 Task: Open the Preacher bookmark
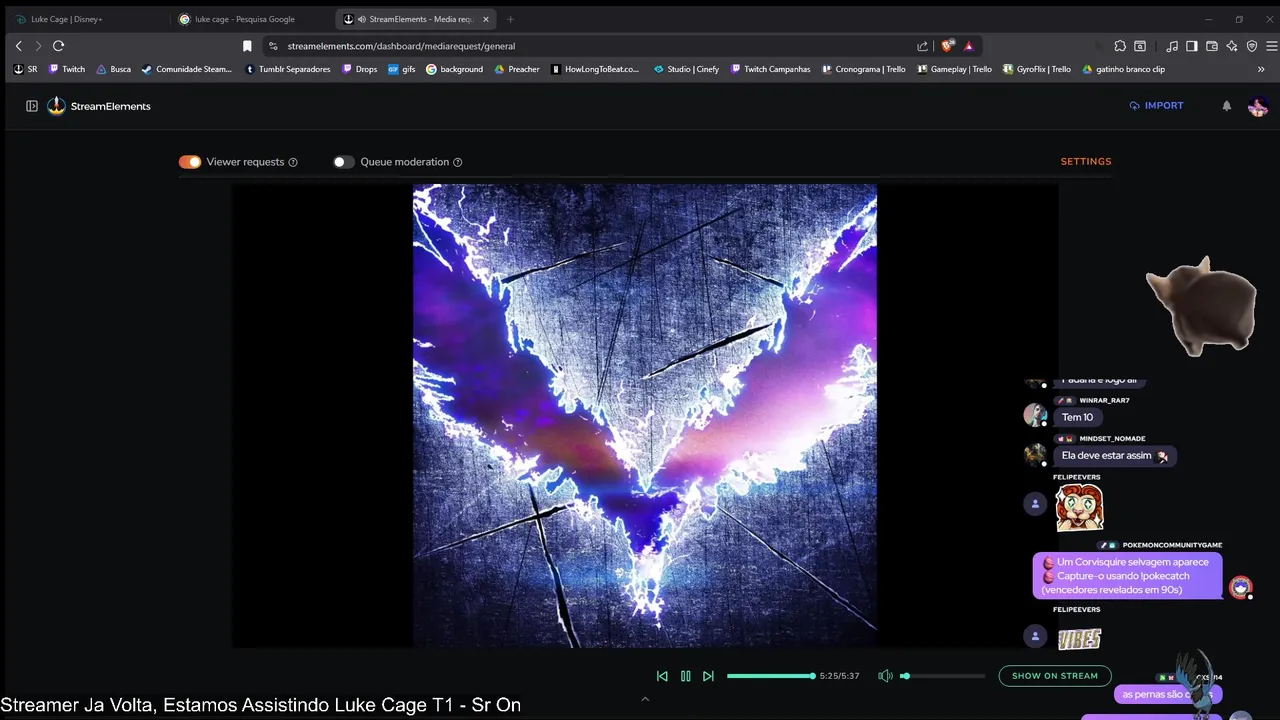click(x=517, y=70)
